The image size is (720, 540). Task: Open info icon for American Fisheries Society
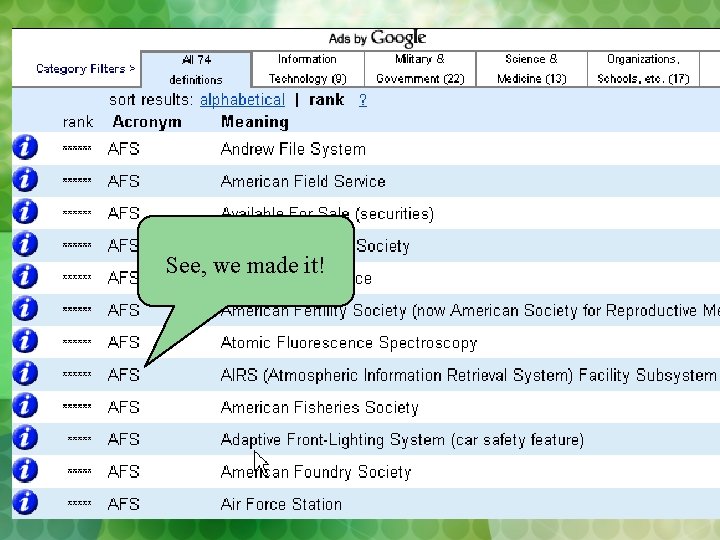click(x=25, y=405)
